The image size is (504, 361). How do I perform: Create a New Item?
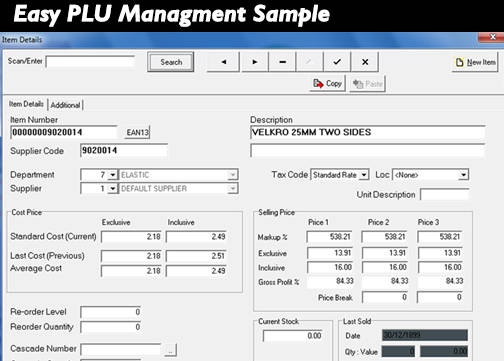(x=475, y=62)
